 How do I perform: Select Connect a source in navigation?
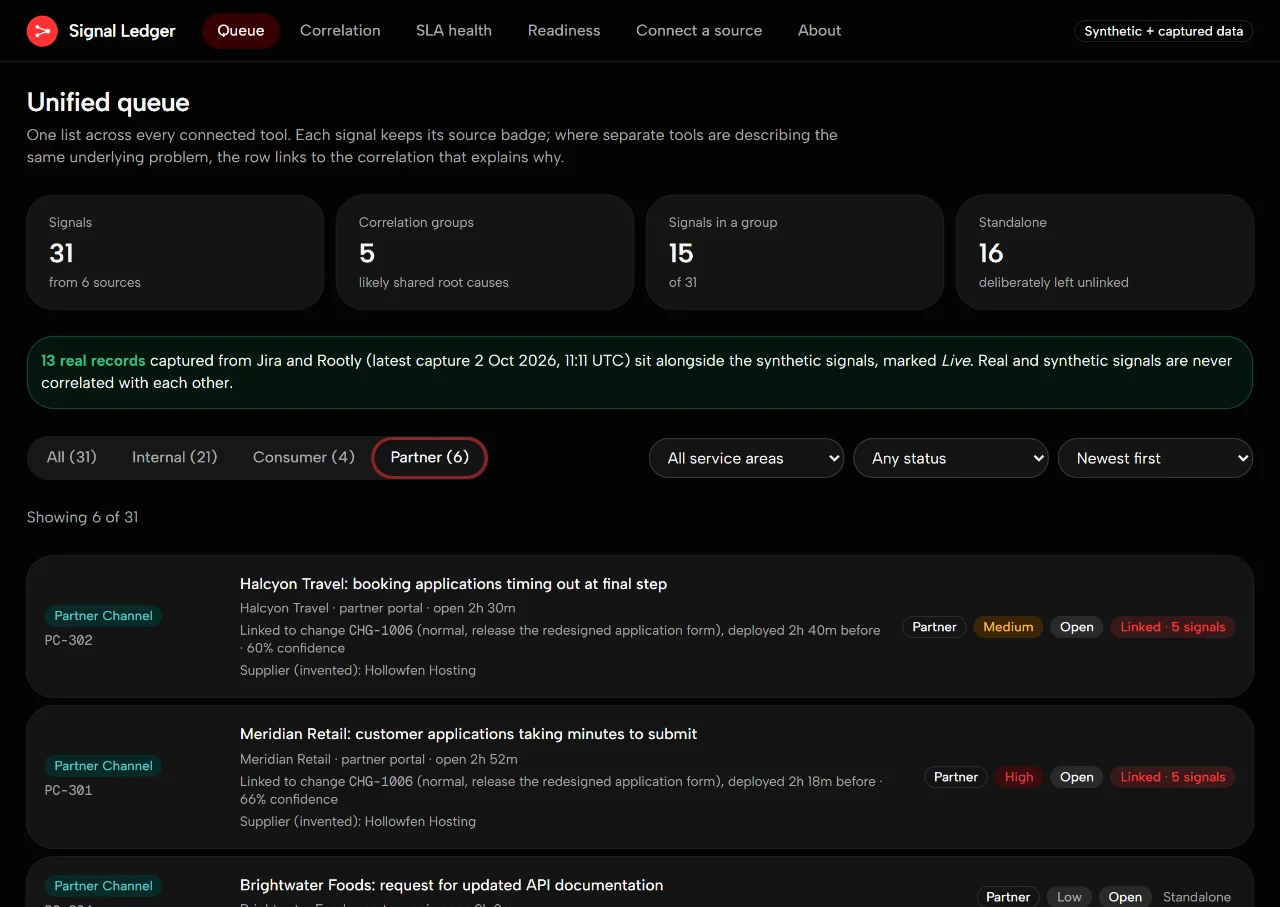point(699,31)
